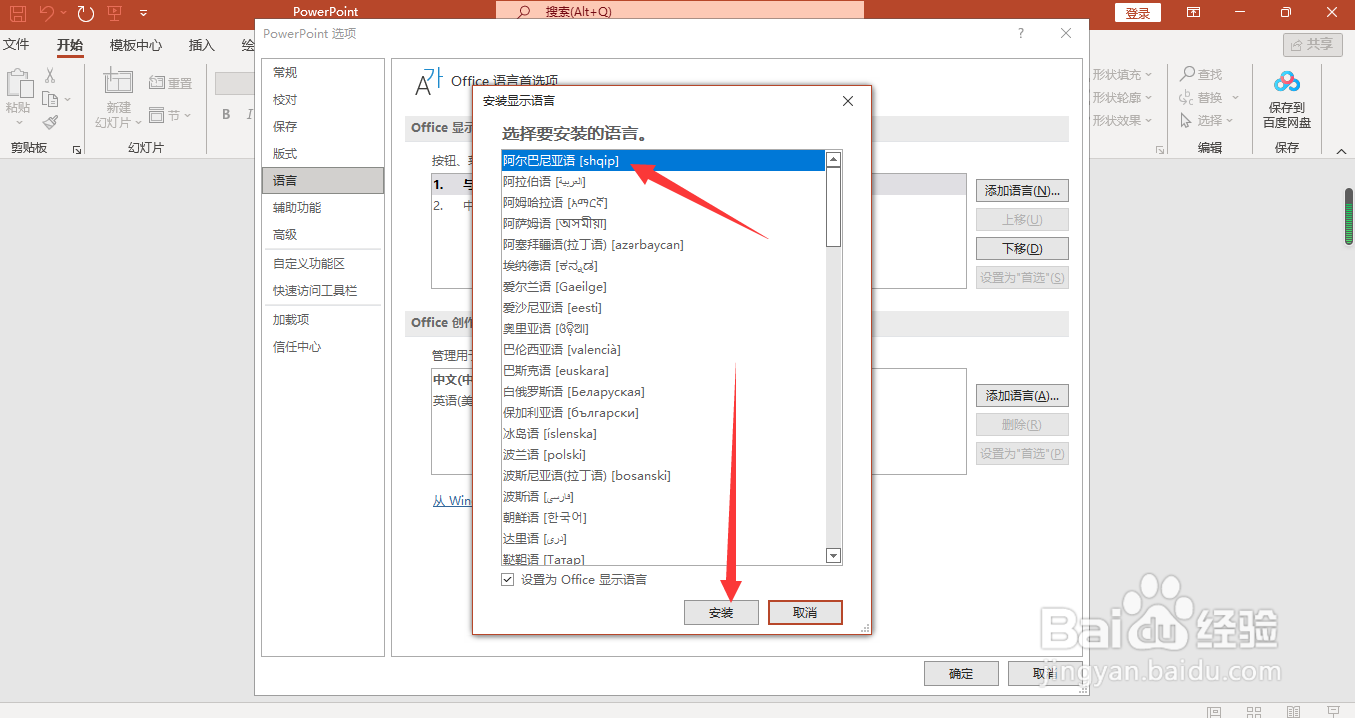The height and width of the screenshot is (718, 1355).
Task: Select 加载项 in options sidebar
Action: [x=323, y=320]
